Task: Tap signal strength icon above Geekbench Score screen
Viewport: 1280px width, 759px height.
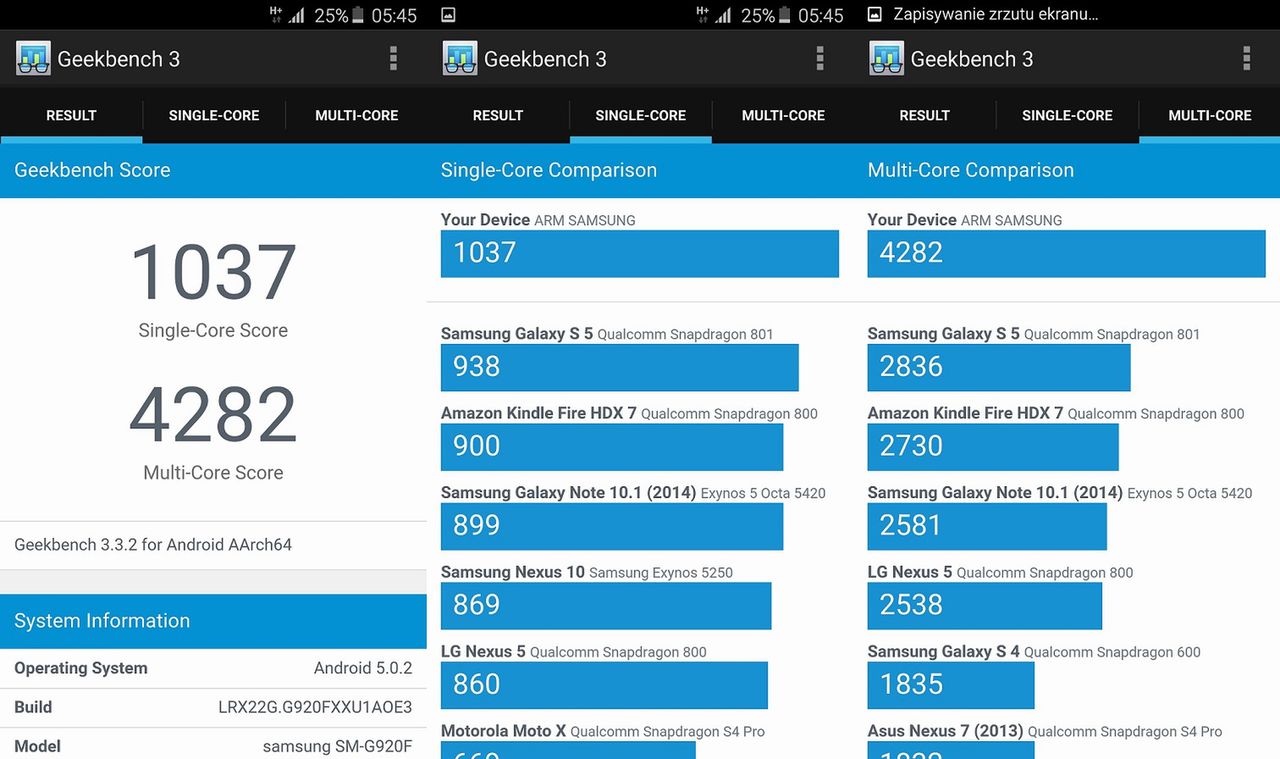Action: (296, 15)
